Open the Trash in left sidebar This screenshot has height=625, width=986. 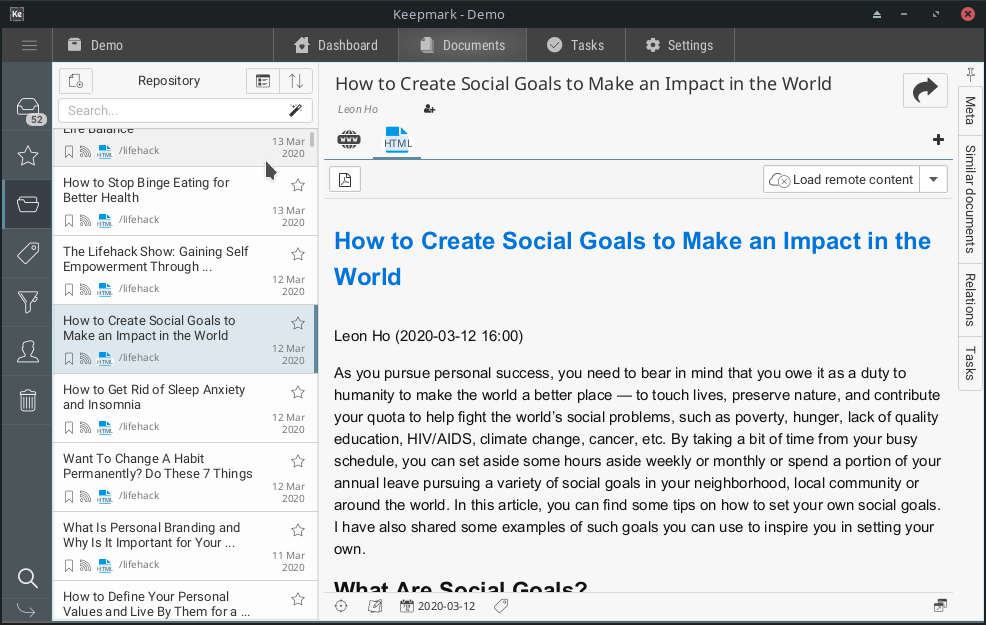click(28, 401)
